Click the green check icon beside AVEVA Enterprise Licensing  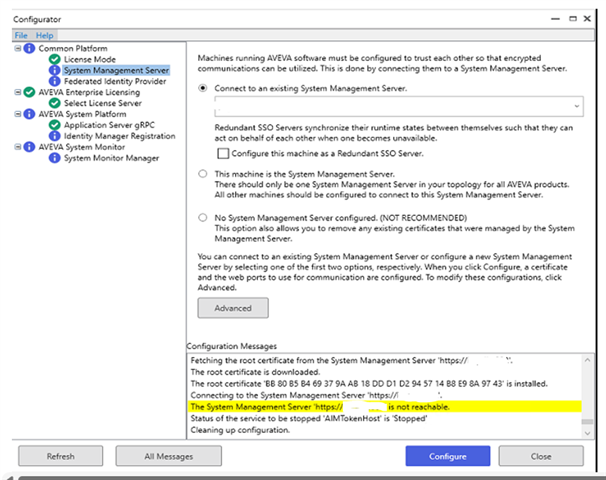(x=29, y=92)
